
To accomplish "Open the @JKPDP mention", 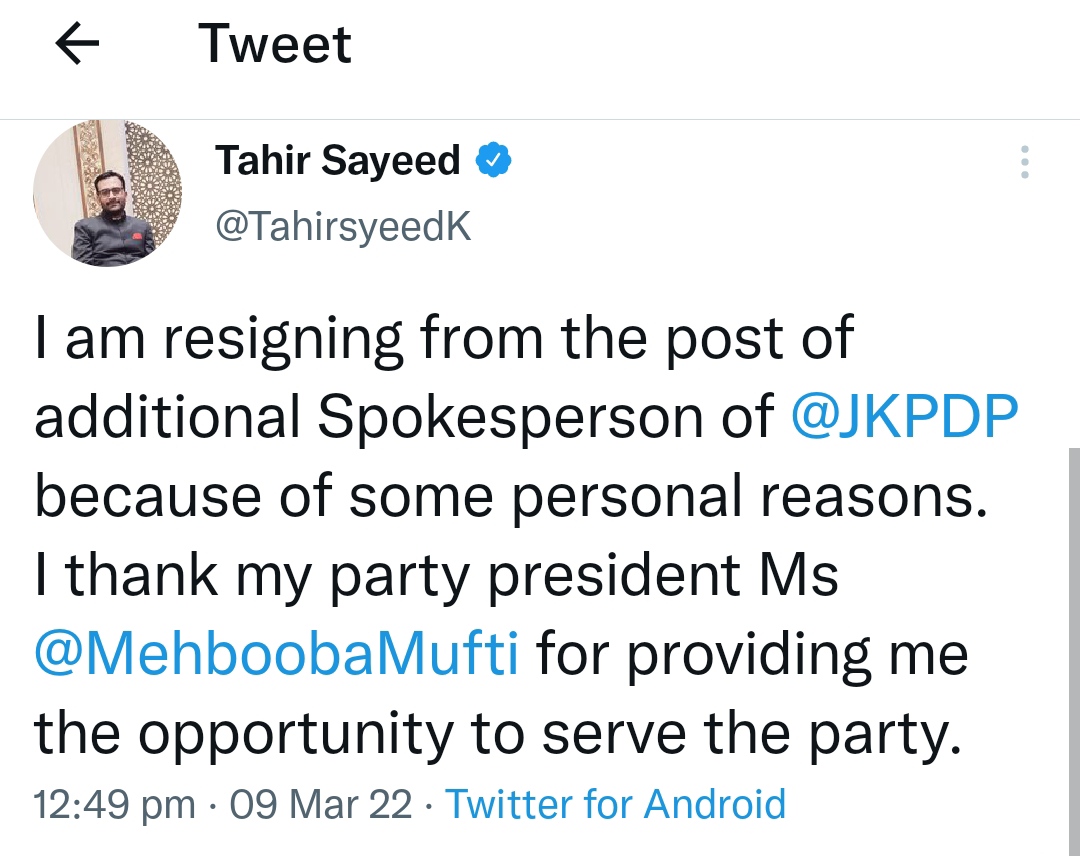I will (x=904, y=417).
